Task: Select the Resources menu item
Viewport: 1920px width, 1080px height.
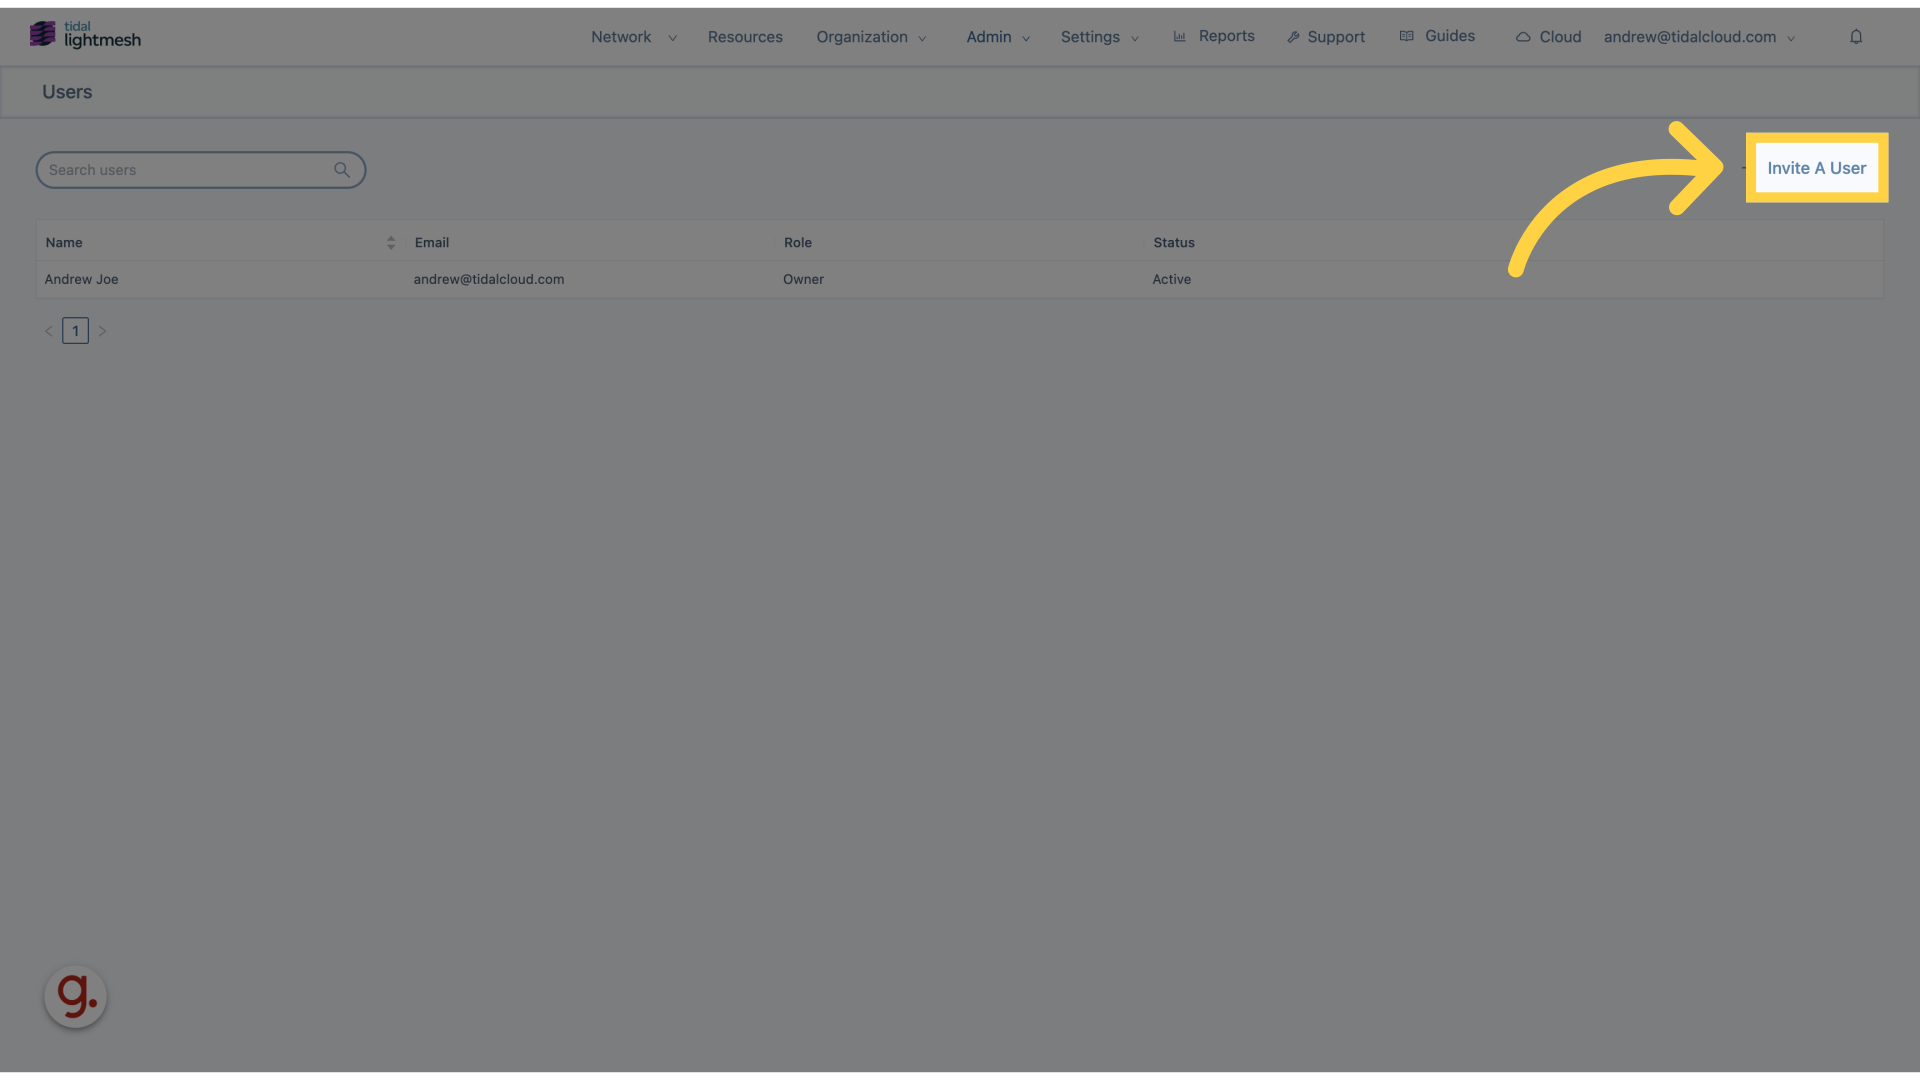Action: coord(745,36)
